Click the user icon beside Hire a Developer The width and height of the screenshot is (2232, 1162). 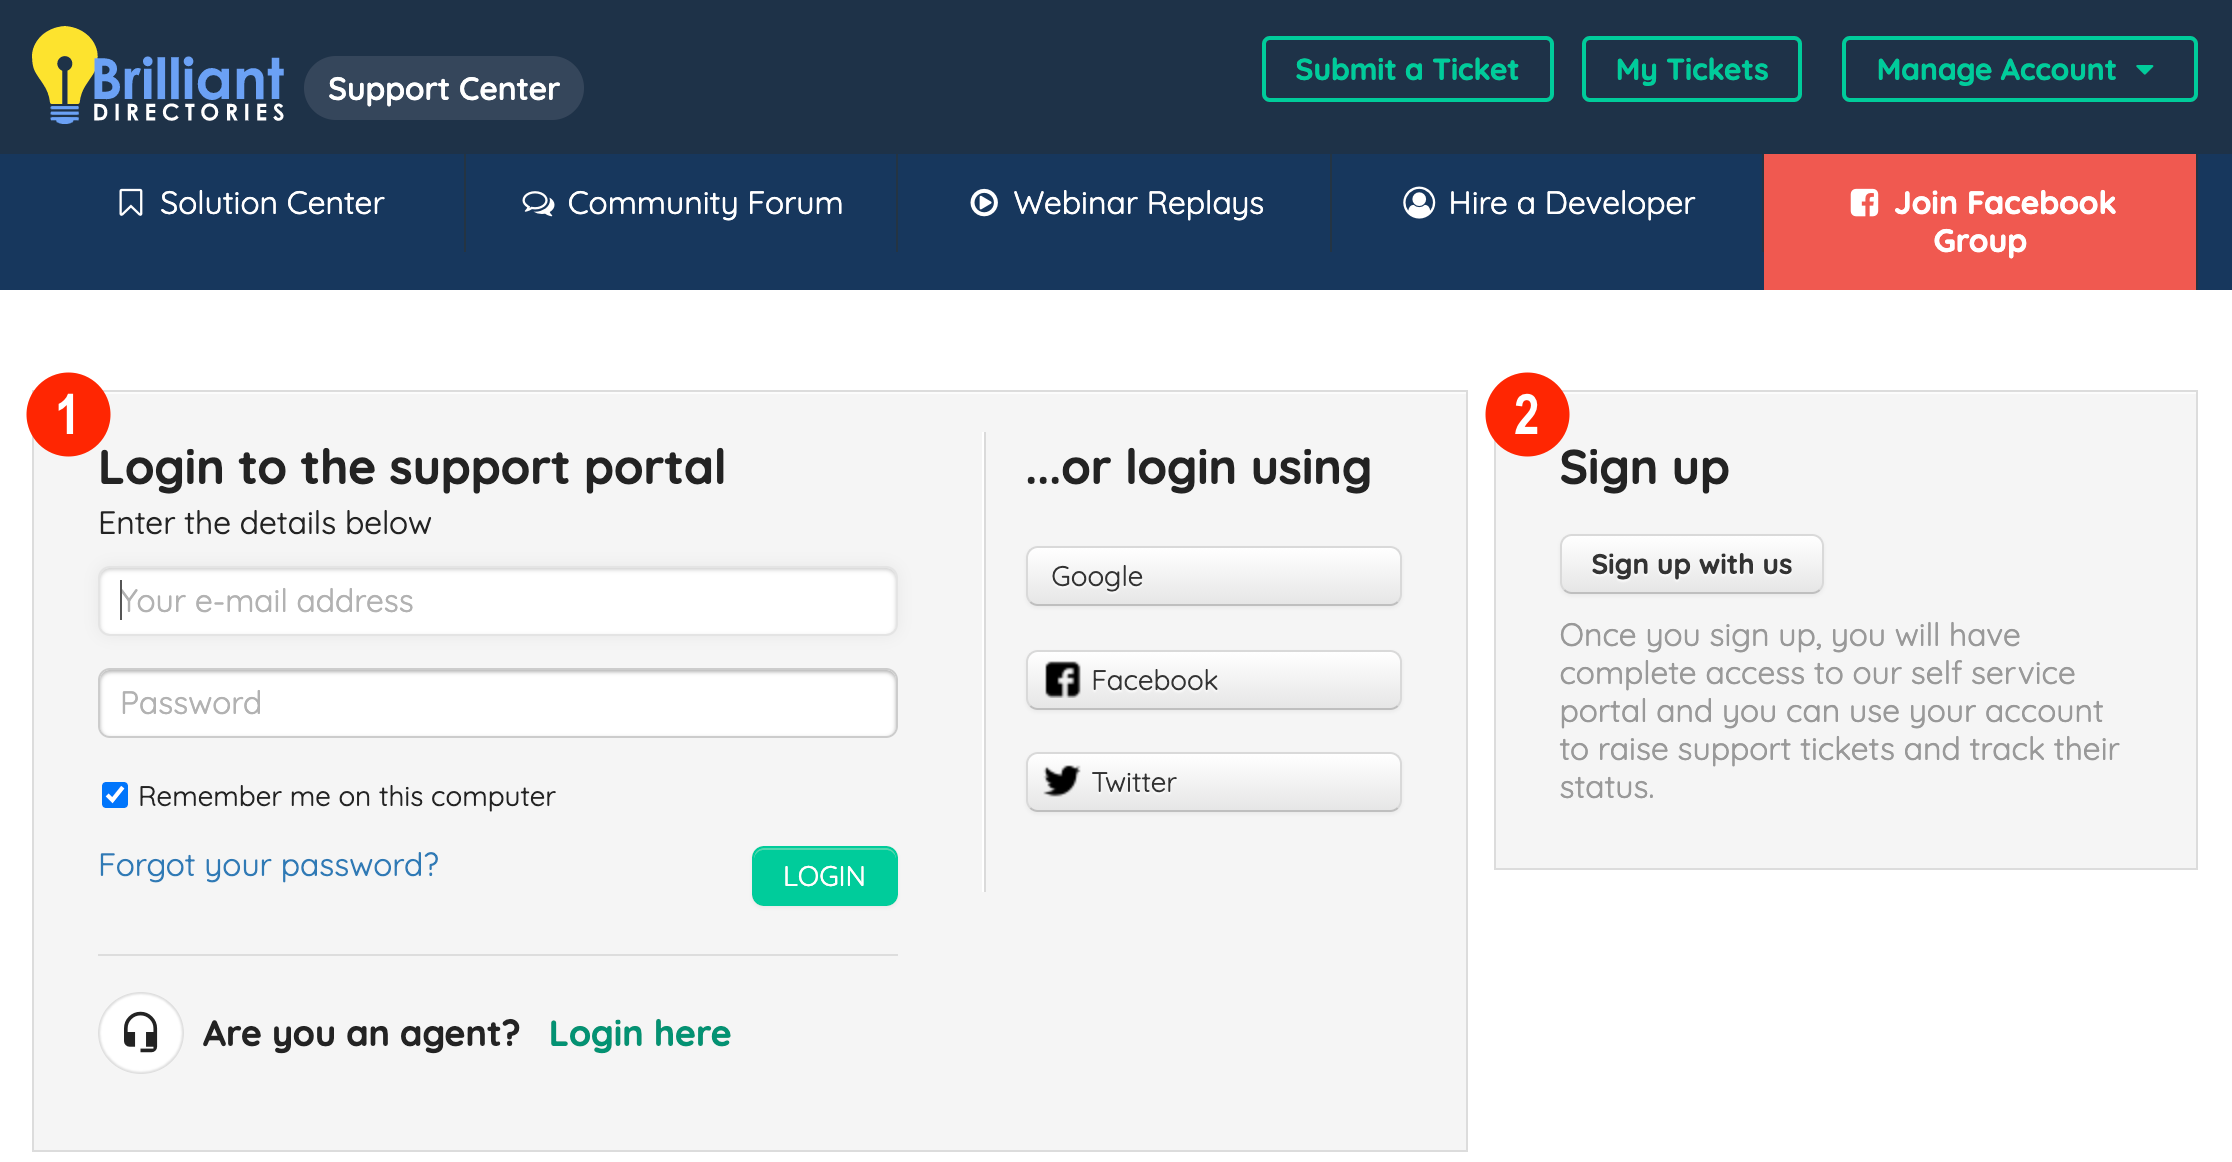pyautogui.click(x=1419, y=203)
